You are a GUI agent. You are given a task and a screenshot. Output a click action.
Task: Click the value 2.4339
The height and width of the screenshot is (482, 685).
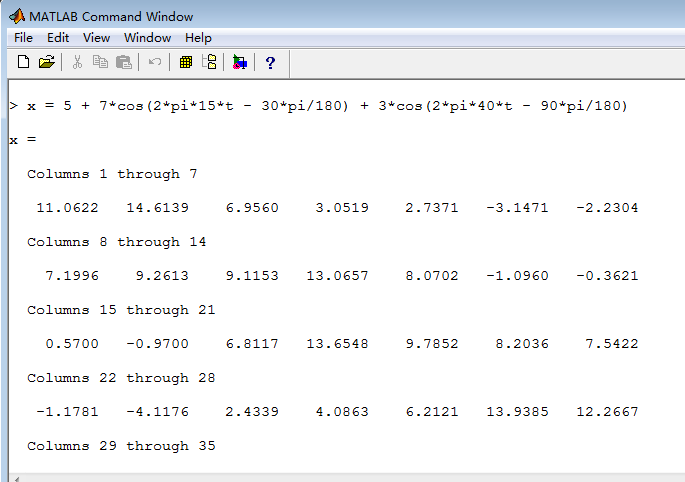[252, 412]
